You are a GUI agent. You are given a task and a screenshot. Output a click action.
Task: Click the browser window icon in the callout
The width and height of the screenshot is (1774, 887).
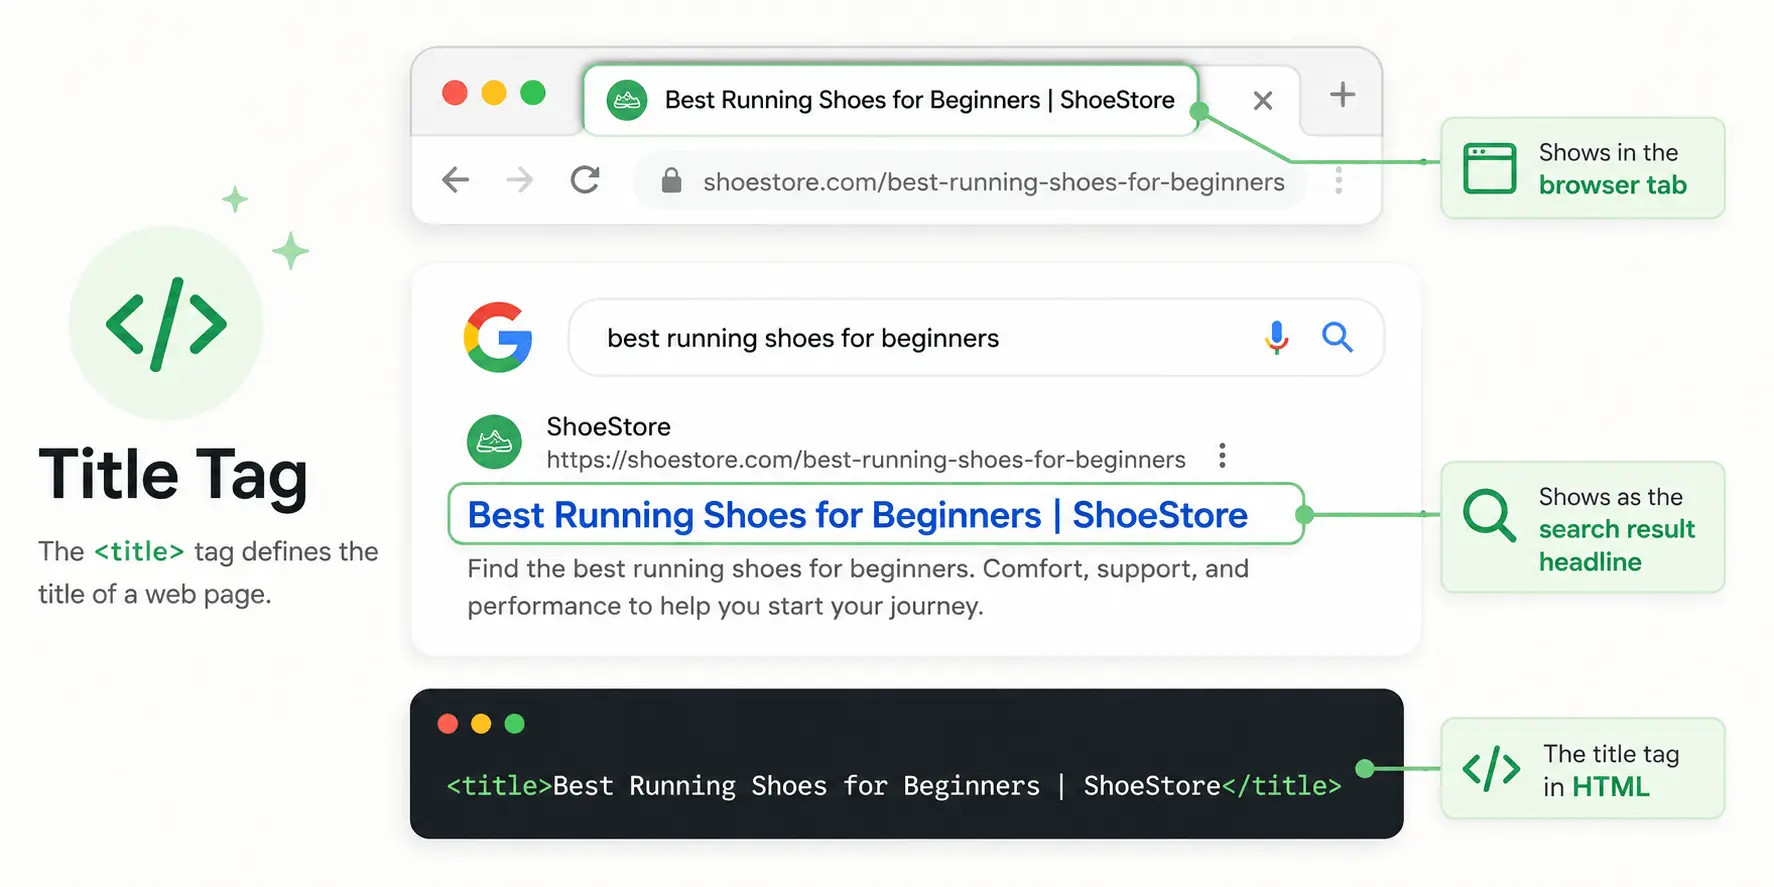click(x=1490, y=168)
